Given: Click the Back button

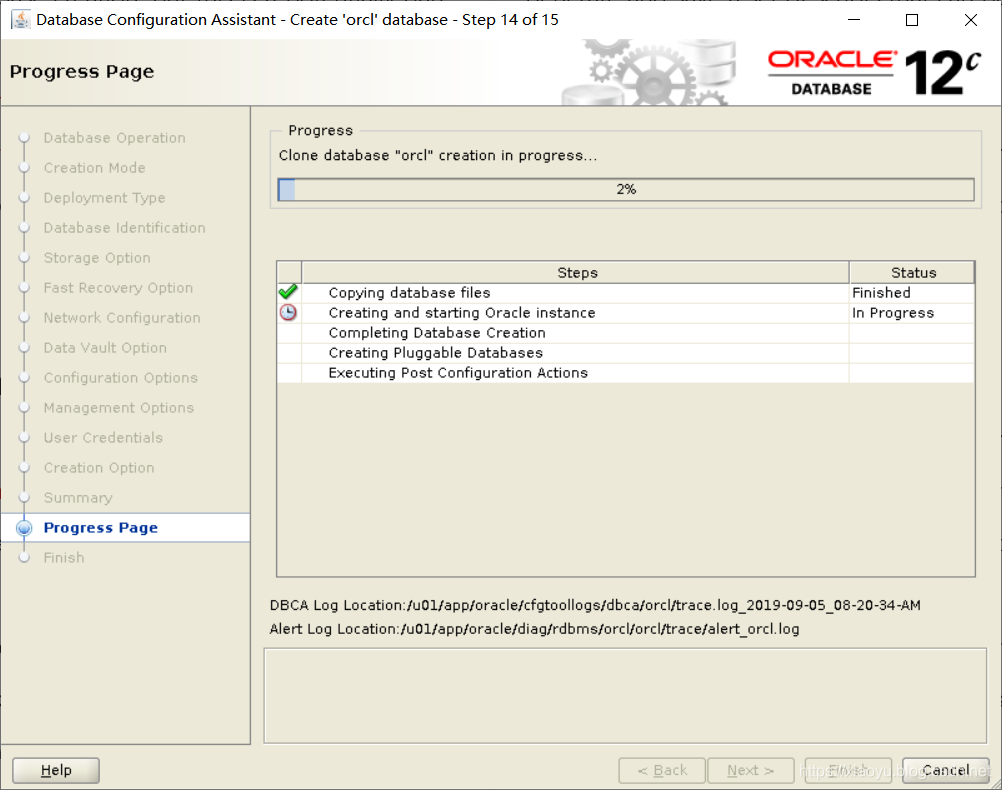Looking at the screenshot, I should click(662, 770).
